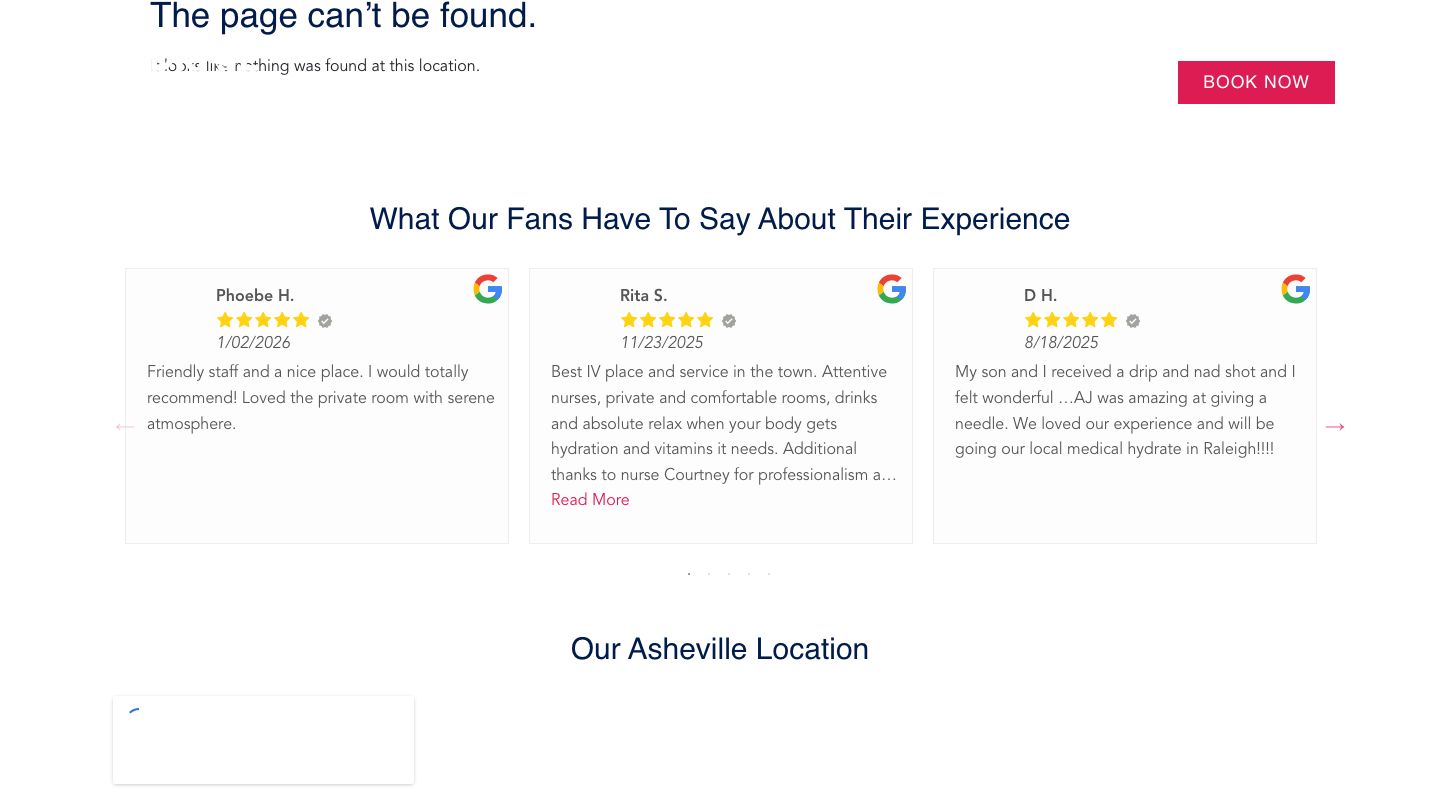
Task: Click the five-star rating under Rita S.
Action: 667,320
